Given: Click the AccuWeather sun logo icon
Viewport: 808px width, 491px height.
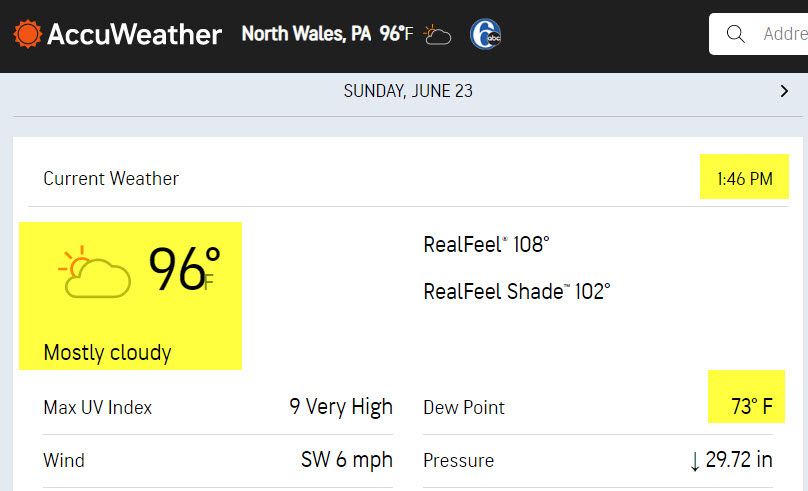Looking at the screenshot, I should (x=27, y=34).
